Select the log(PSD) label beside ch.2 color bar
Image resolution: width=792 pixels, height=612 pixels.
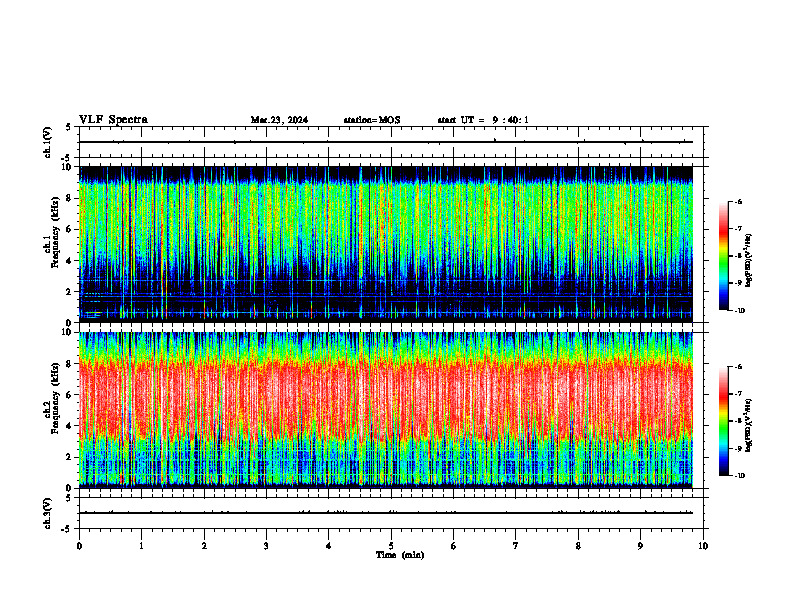pyautogui.click(x=749, y=425)
